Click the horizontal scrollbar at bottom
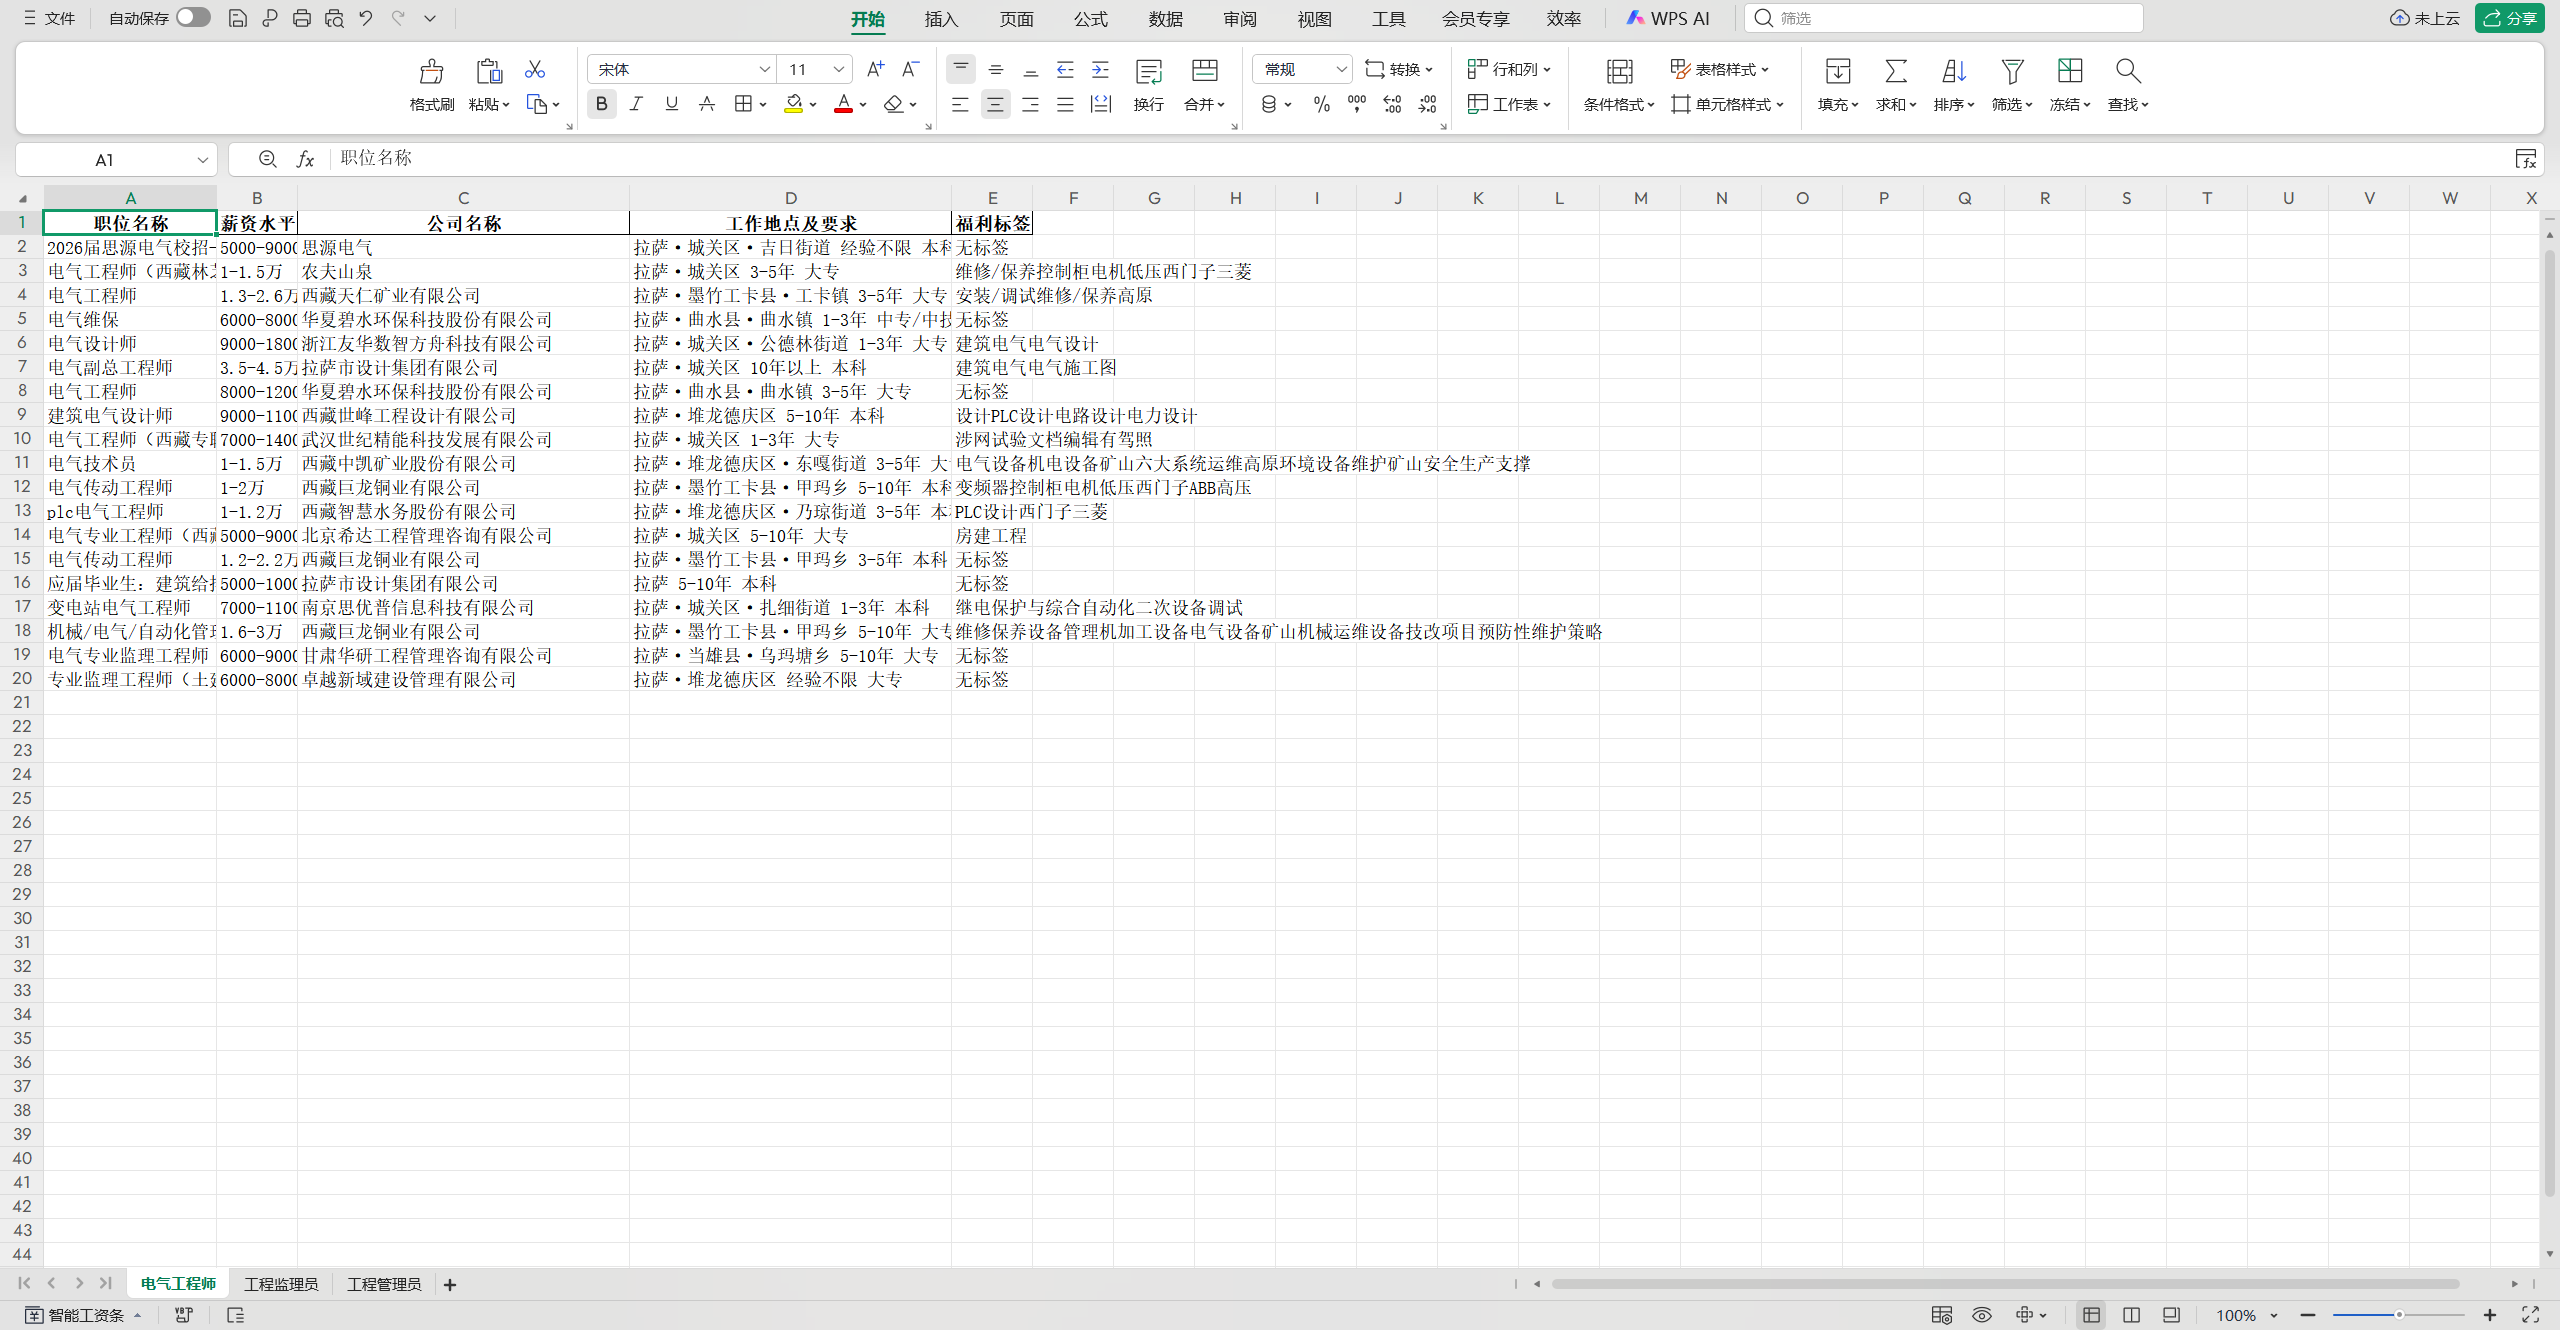 2005,1284
